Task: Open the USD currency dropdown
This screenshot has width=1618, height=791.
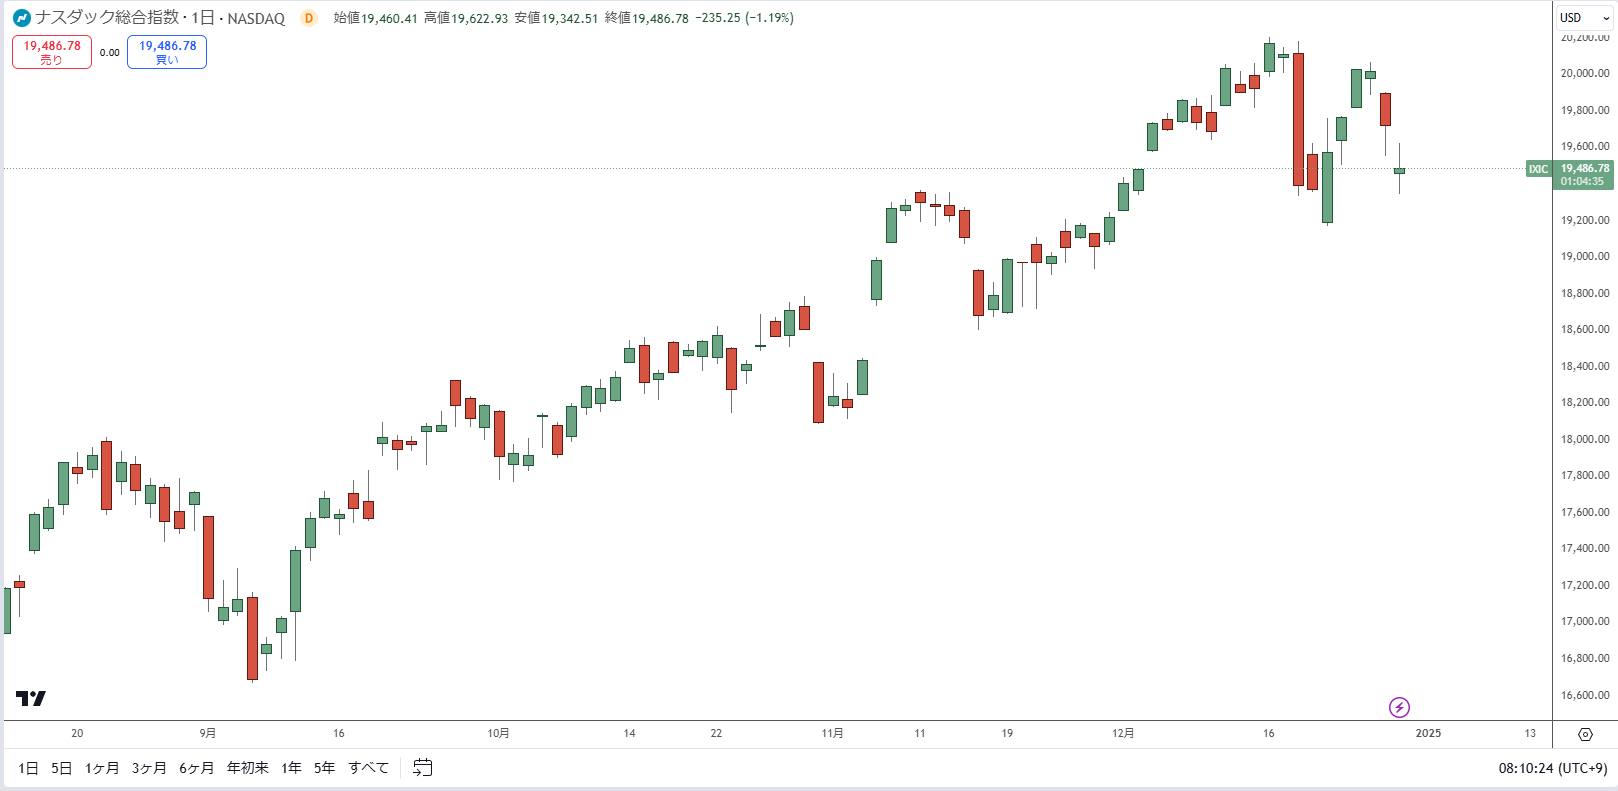Action: coord(1585,18)
